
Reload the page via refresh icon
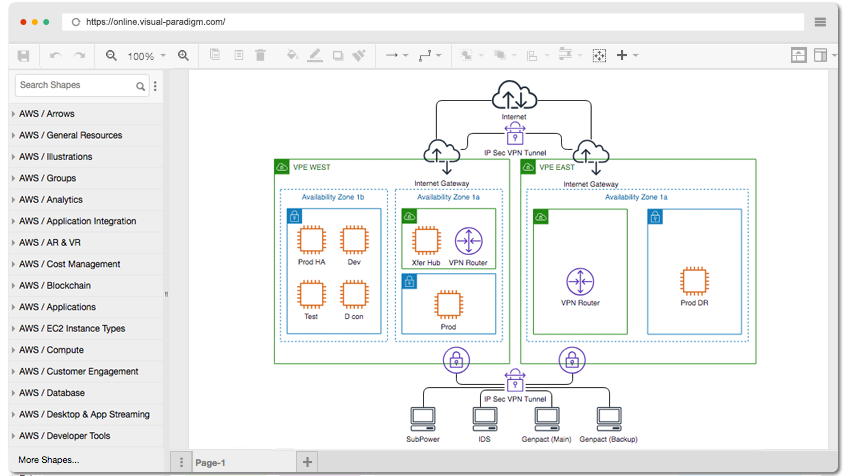(76, 22)
